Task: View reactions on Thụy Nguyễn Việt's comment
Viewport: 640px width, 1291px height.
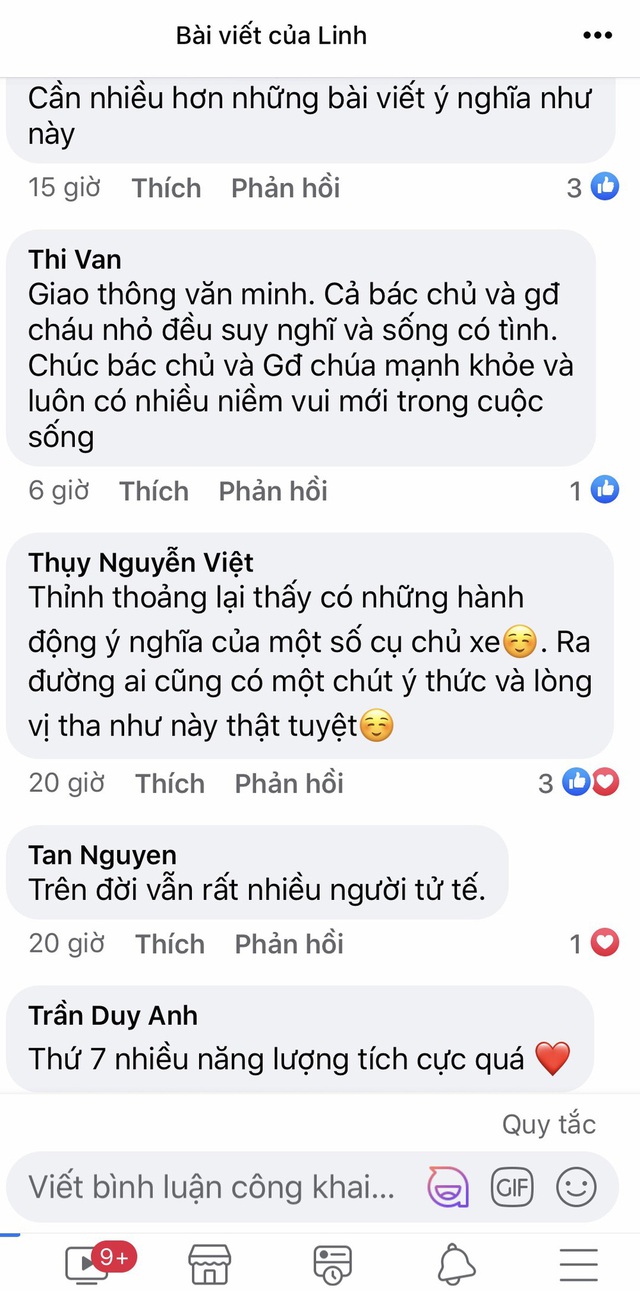Action: click(590, 783)
